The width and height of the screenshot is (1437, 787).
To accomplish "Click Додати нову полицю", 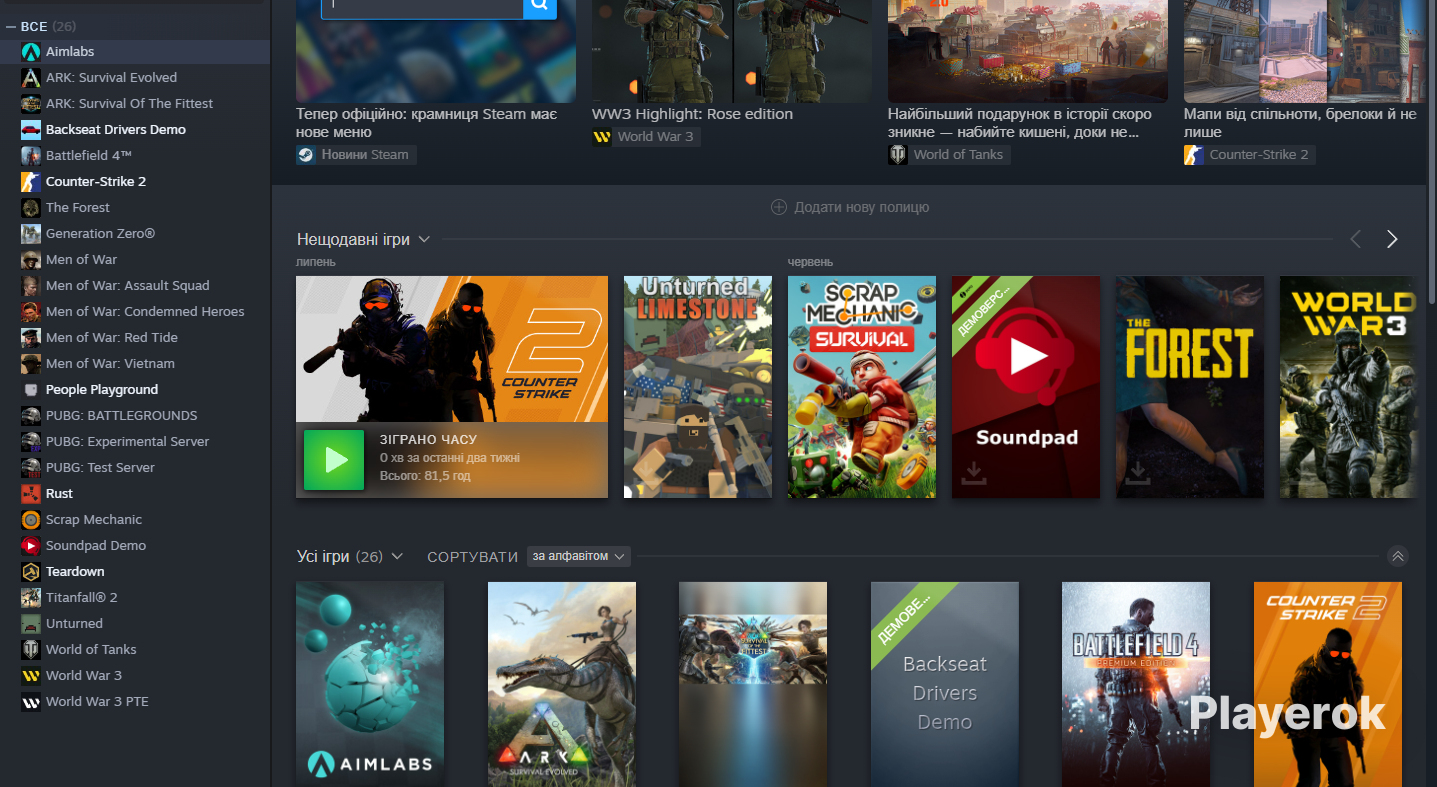I will tap(850, 207).
